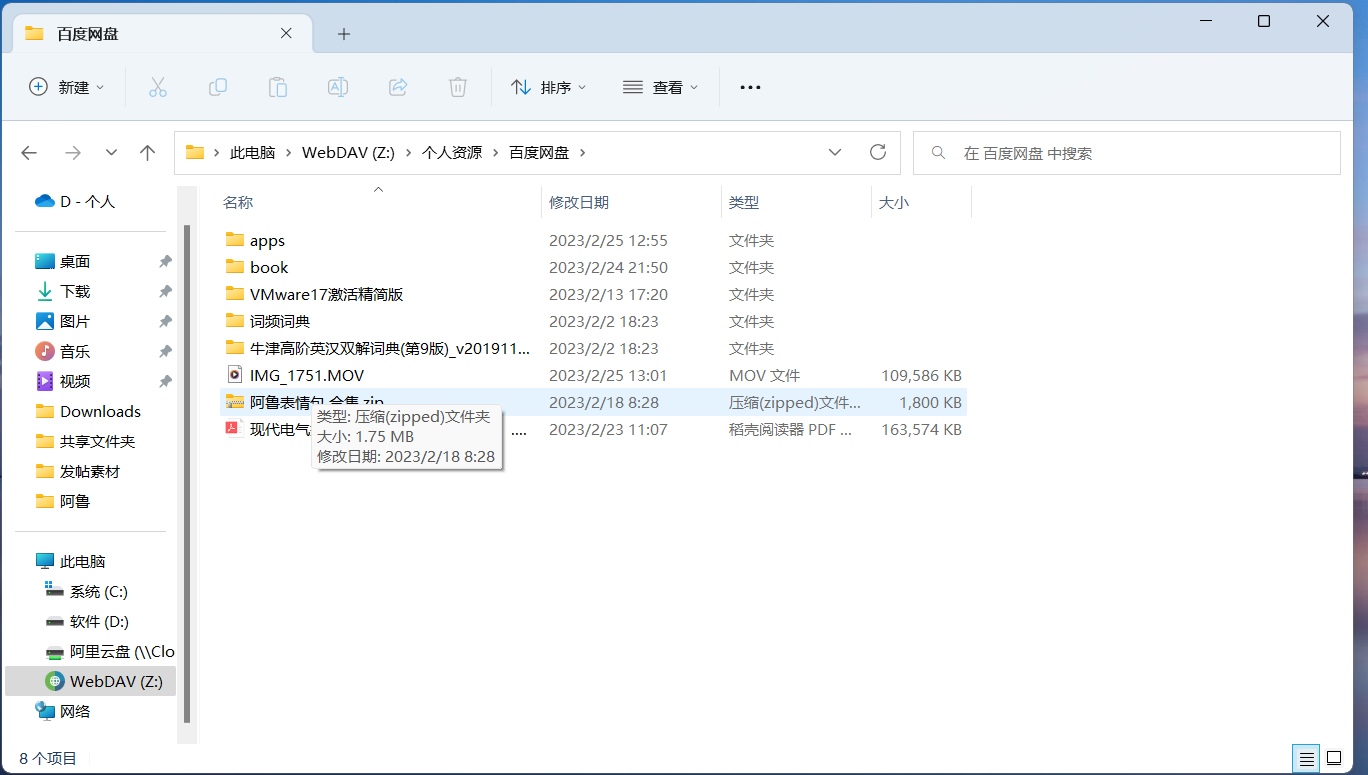Select the 牛津高阶英汉双解词典 folder row
Viewport: 1368px width, 775px height.
pyautogui.click(x=594, y=348)
